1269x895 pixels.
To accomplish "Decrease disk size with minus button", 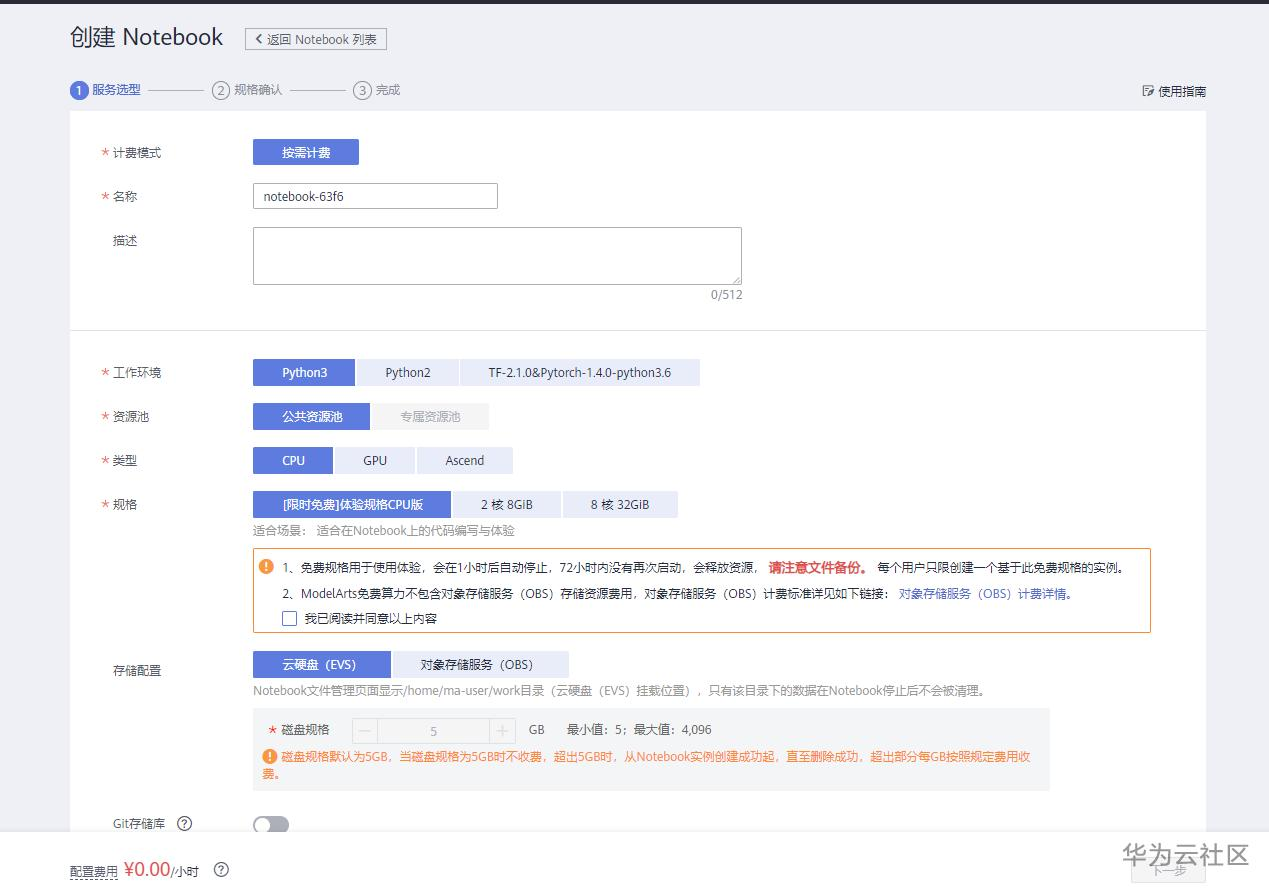I will pyautogui.click(x=365, y=731).
